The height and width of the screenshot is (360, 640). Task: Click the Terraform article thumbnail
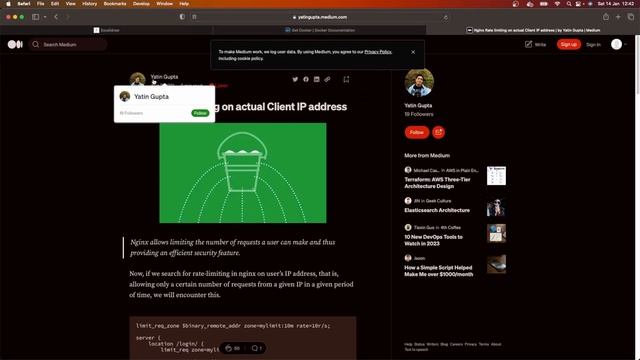pos(496,176)
